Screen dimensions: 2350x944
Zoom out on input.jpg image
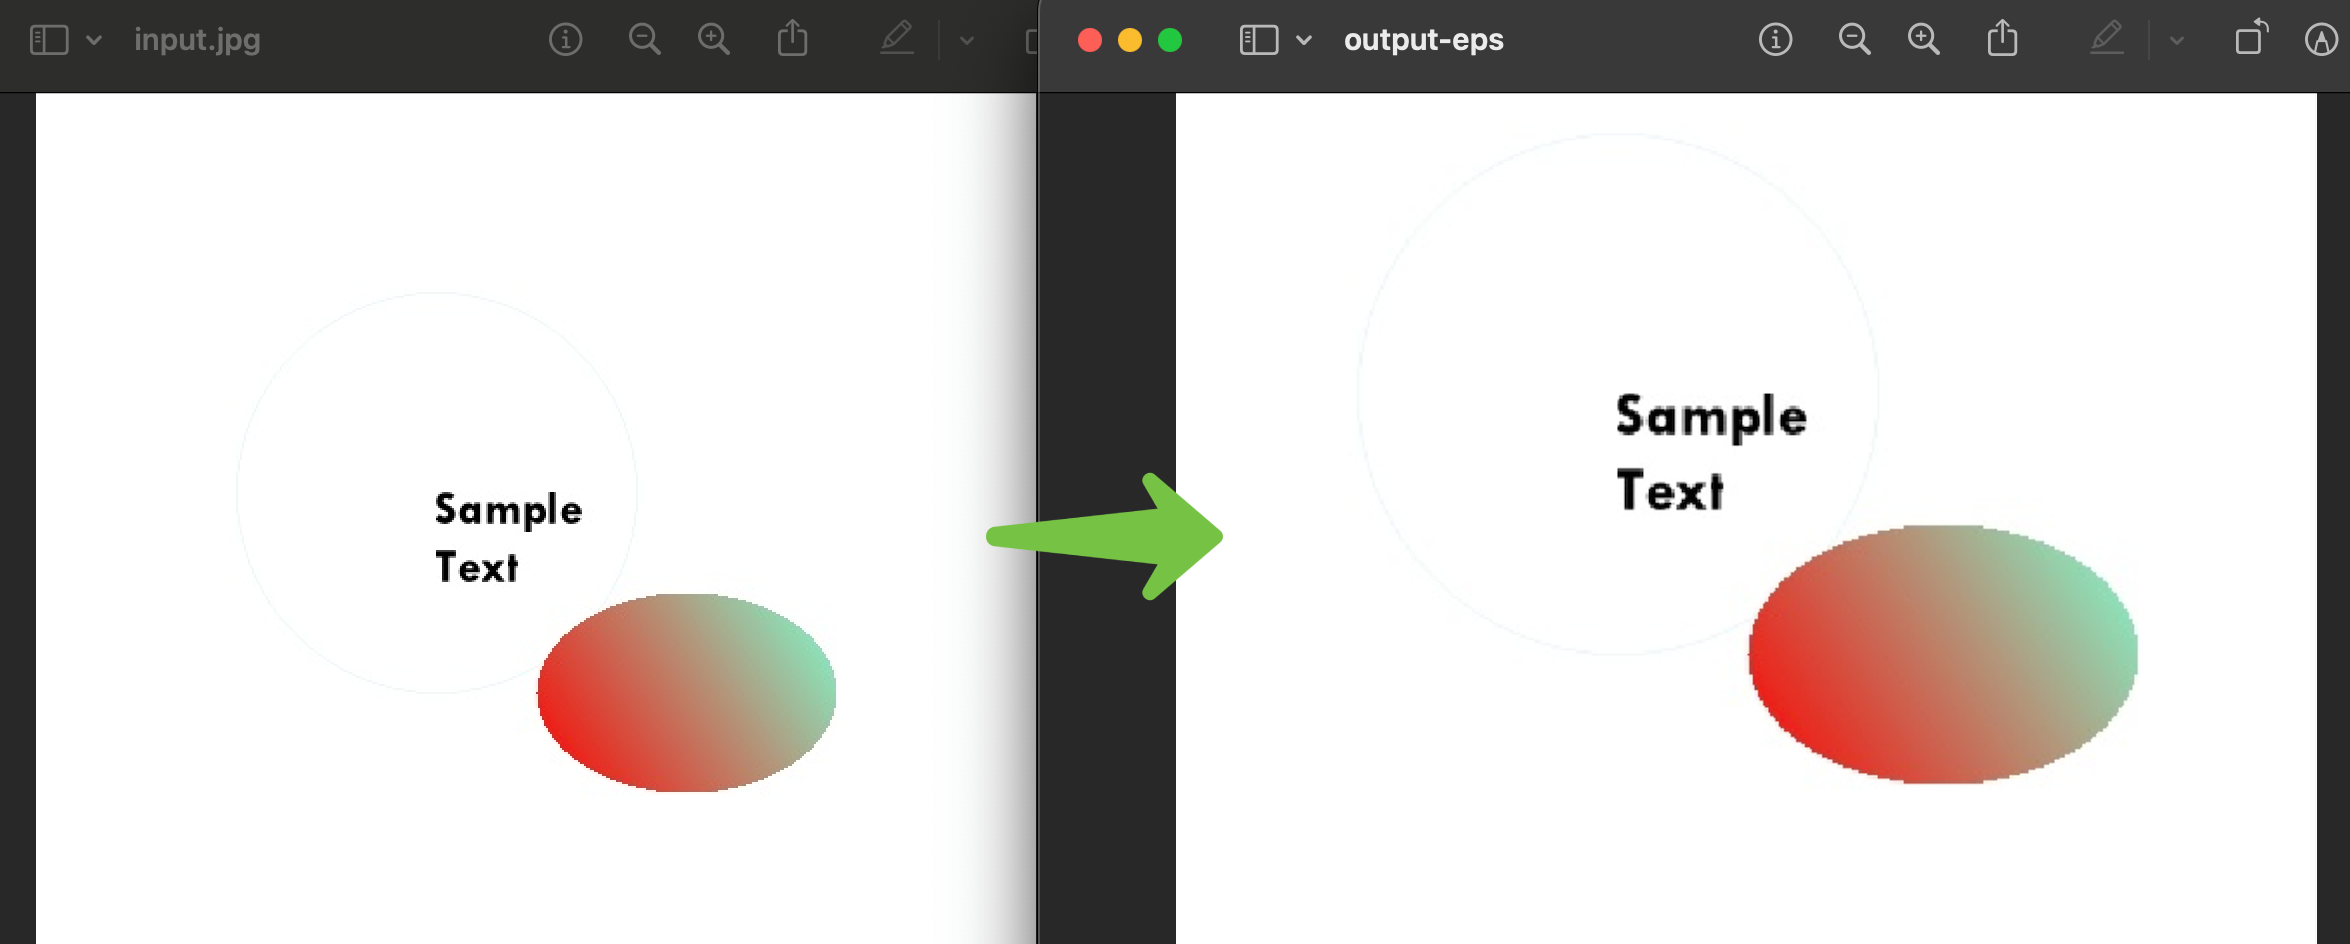point(644,40)
